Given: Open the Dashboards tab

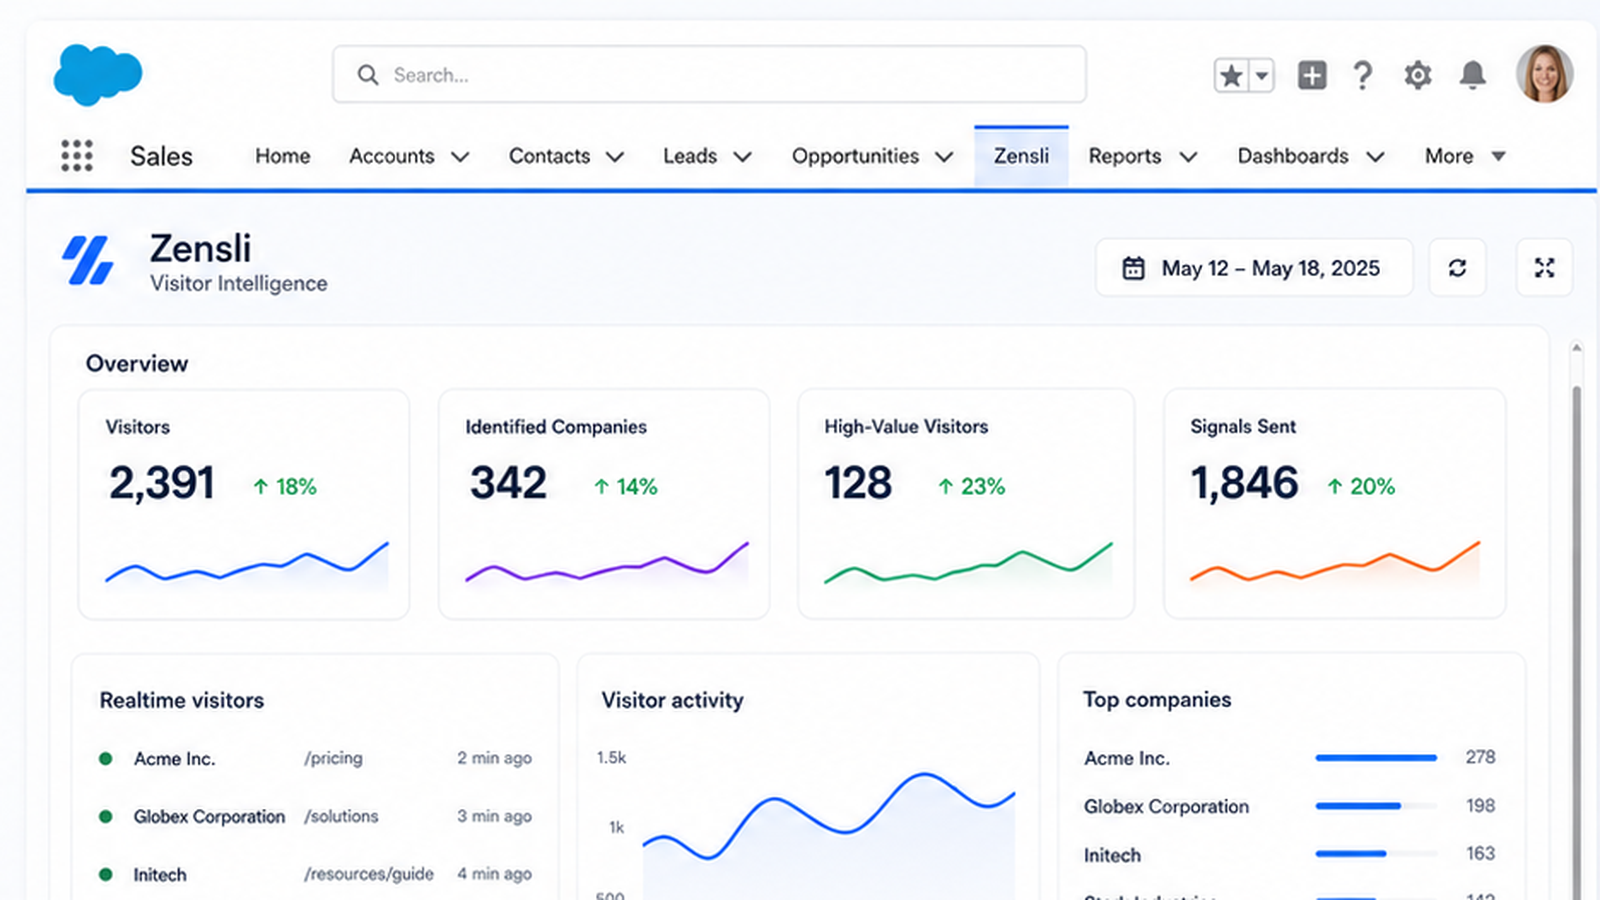Looking at the screenshot, I should (1293, 156).
